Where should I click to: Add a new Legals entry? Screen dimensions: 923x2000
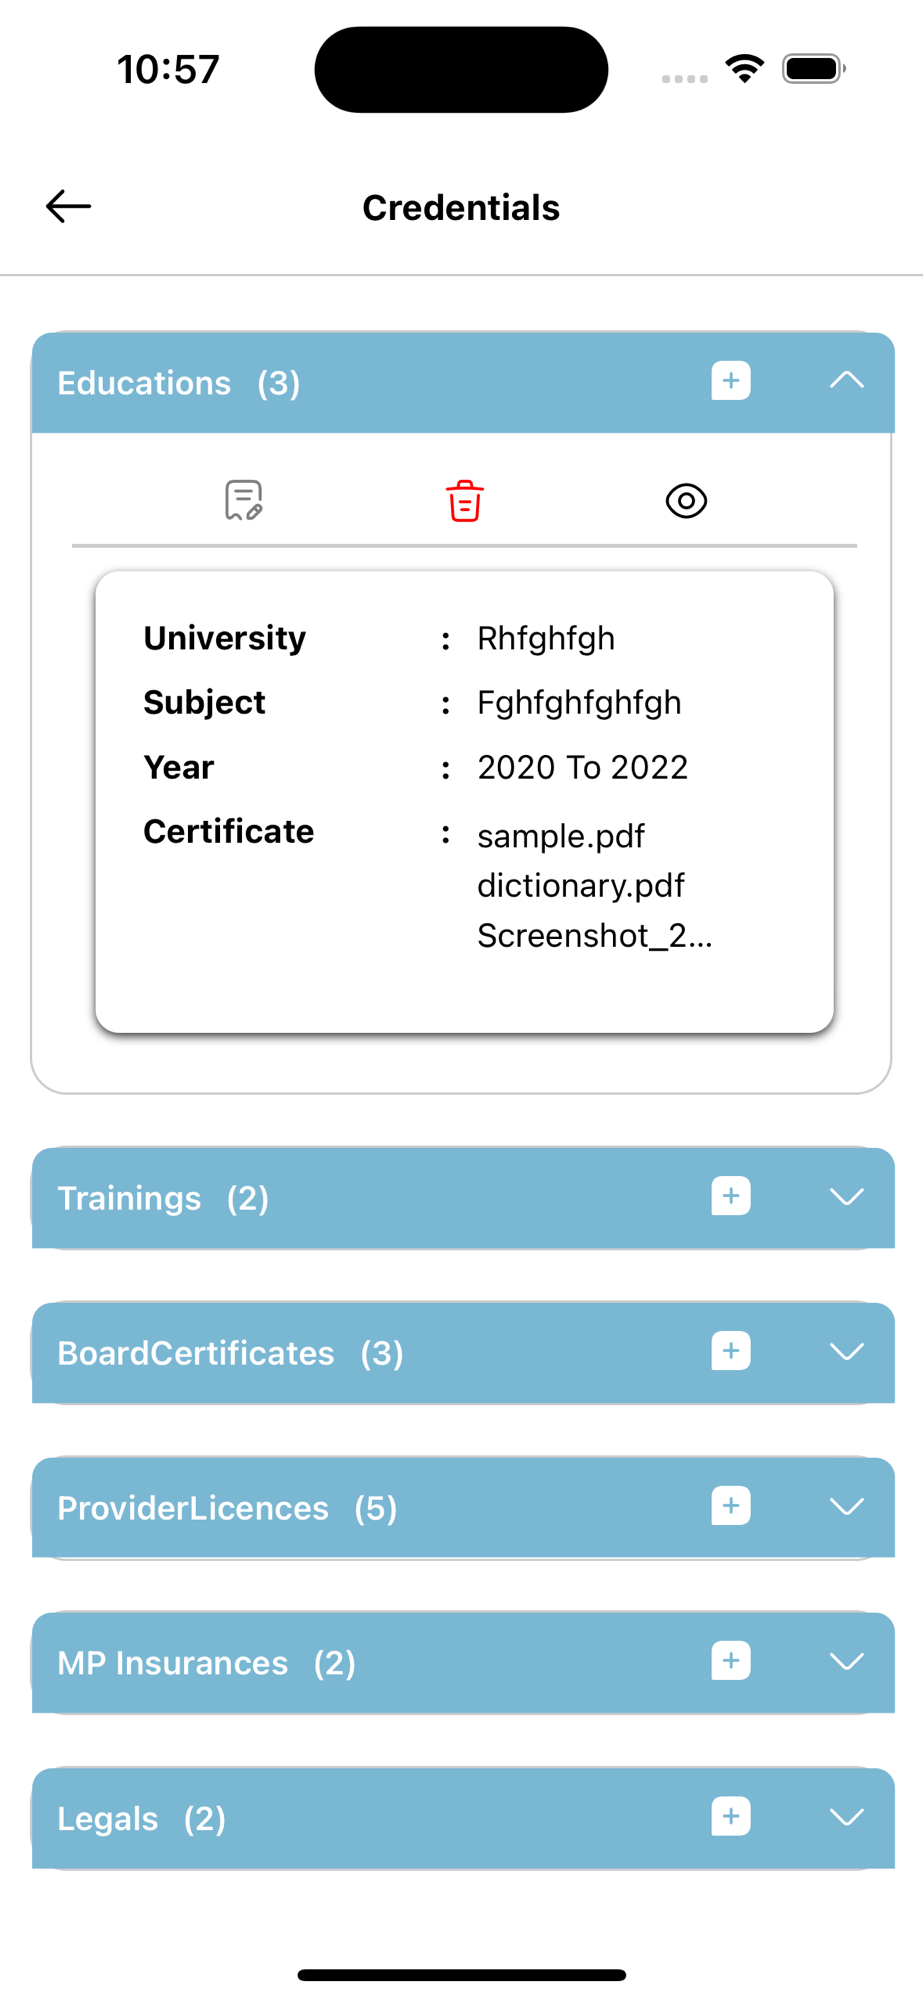(731, 1816)
